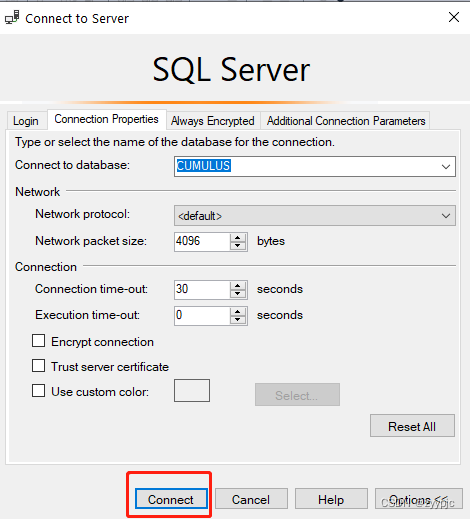Decrease Execution time-out with down arrow
470x519 pixels.
click(238, 320)
